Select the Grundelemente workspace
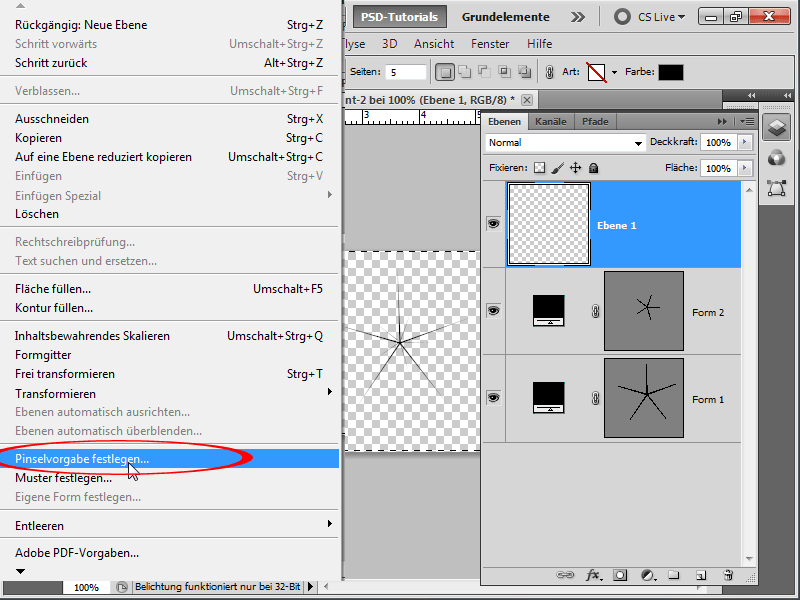 pyautogui.click(x=506, y=17)
